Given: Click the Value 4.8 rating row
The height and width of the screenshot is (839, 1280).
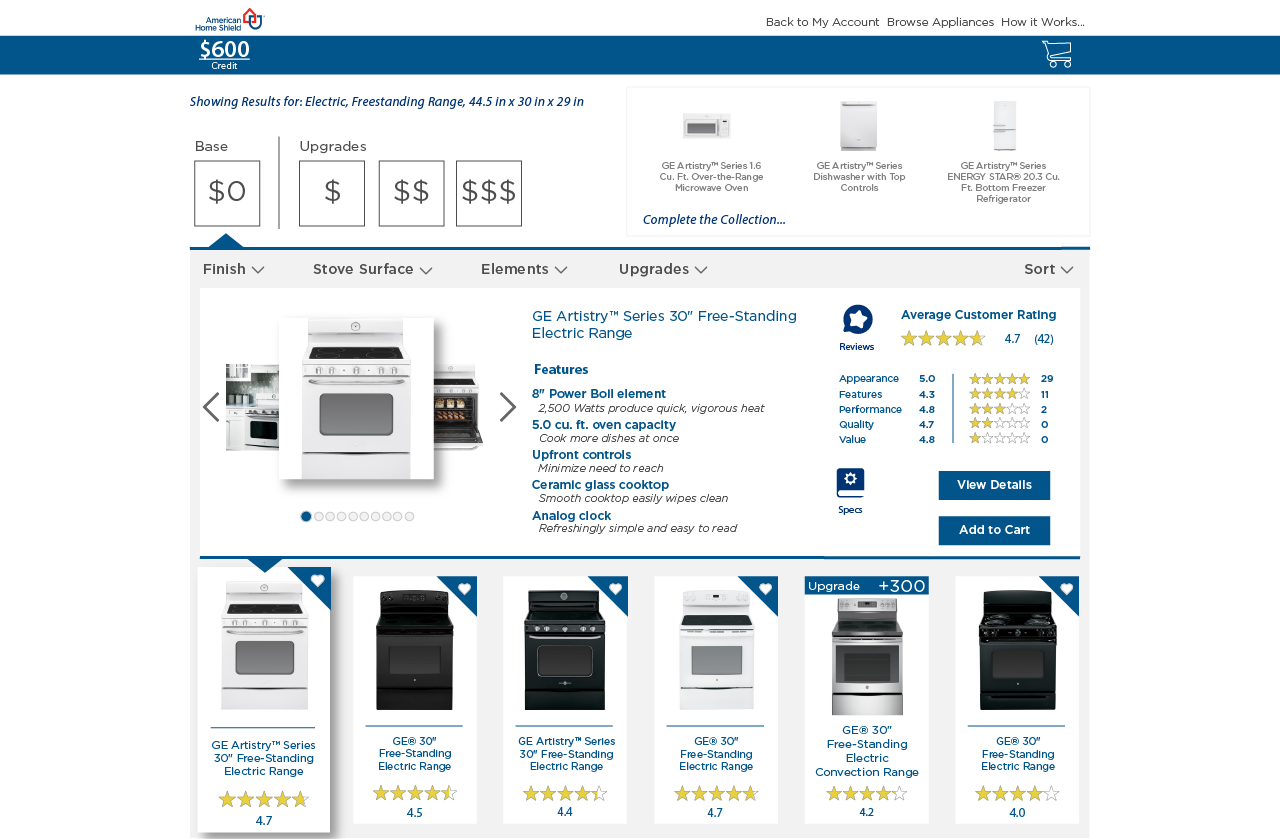Looking at the screenshot, I should point(887,439).
